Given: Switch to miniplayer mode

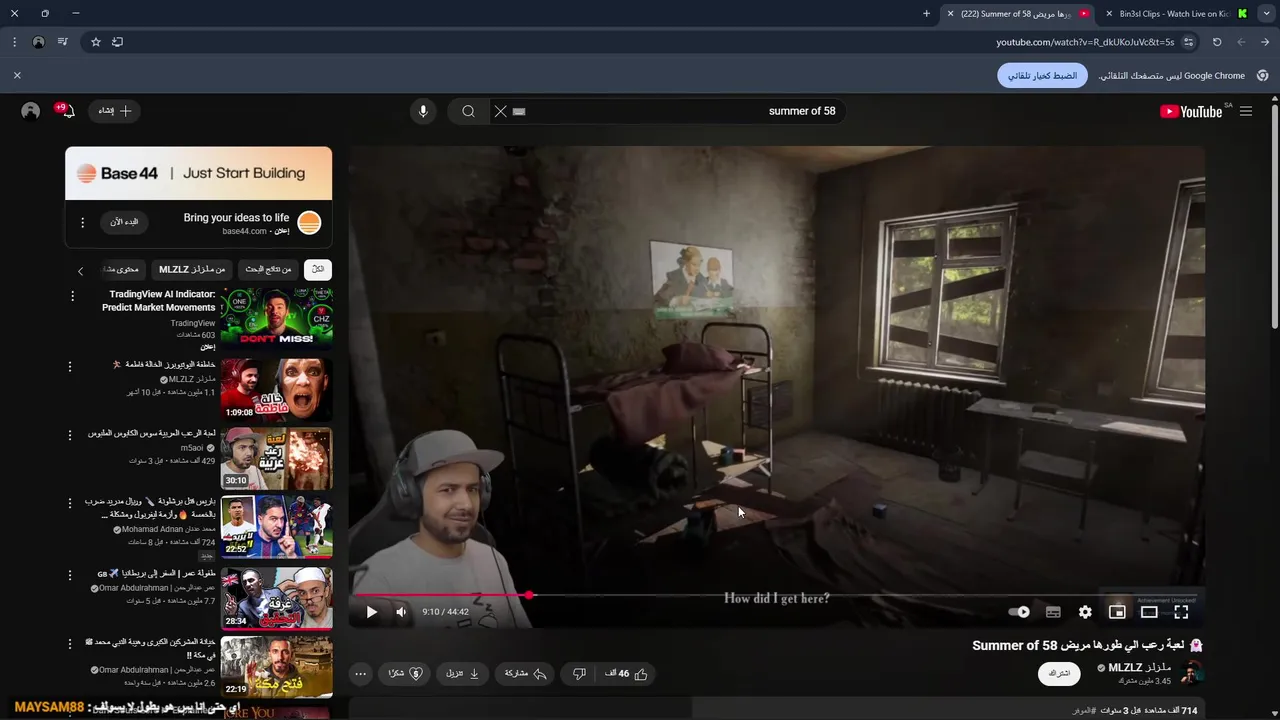Looking at the screenshot, I should click(x=1117, y=612).
